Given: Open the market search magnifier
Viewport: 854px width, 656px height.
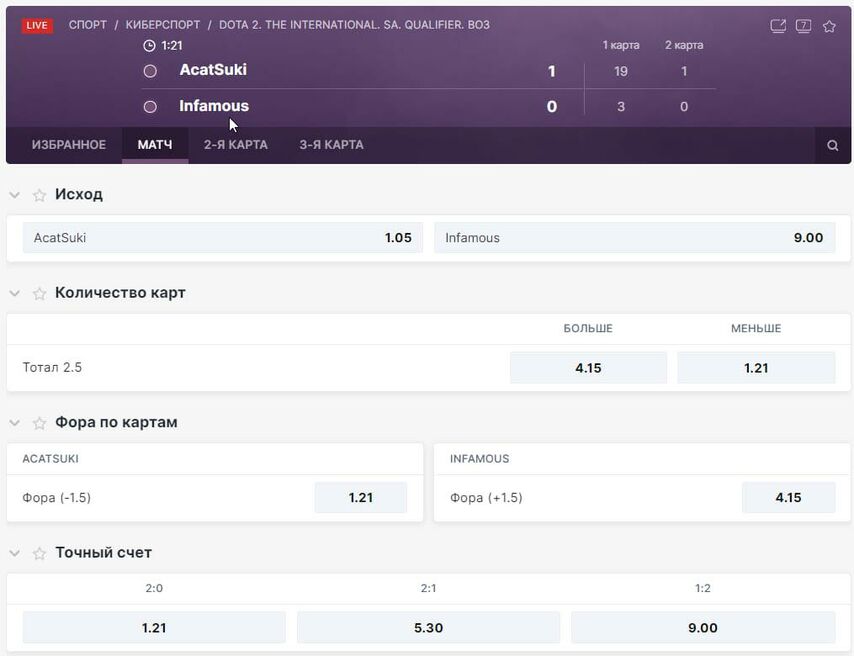Looking at the screenshot, I should (832, 145).
